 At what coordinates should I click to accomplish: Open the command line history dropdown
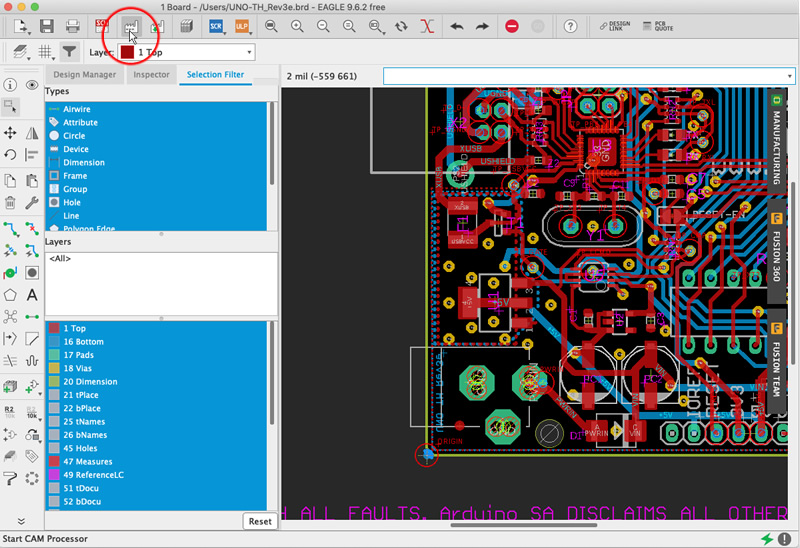[x=789, y=77]
